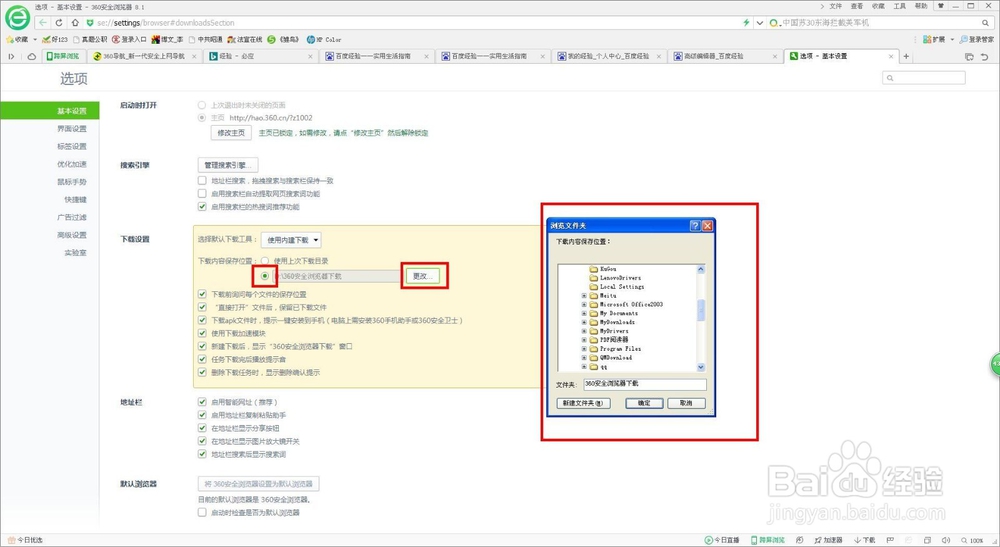
Task: Uncheck 使用下载加速模块
Action: [202, 333]
